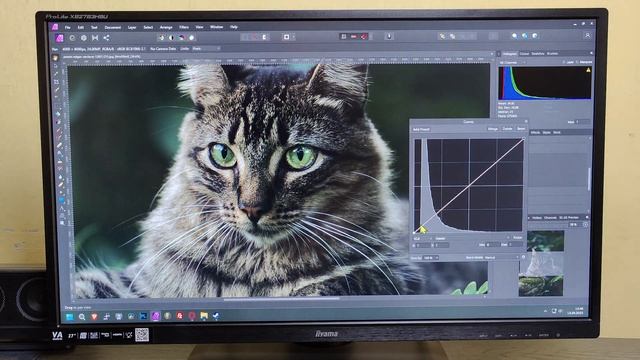This screenshot has height=360, width=640.
Task: Switch to the Styles tab
Action: click(547, 133)
